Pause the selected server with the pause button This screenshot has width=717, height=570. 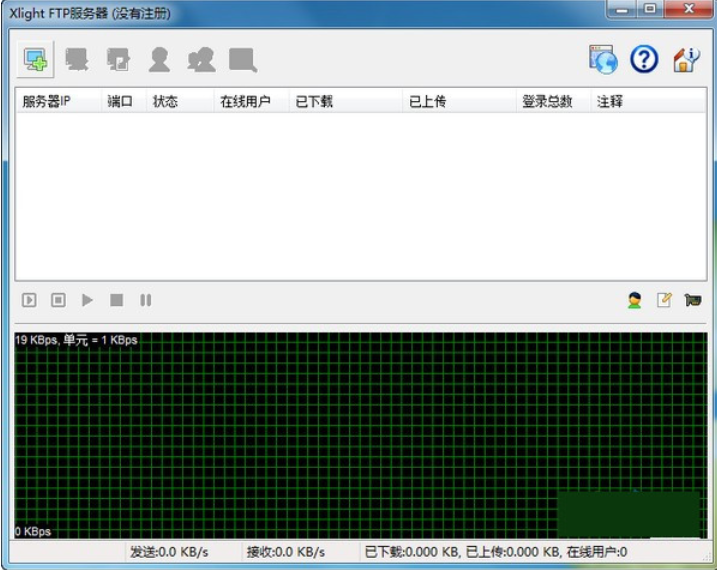[x=145, y=300]
